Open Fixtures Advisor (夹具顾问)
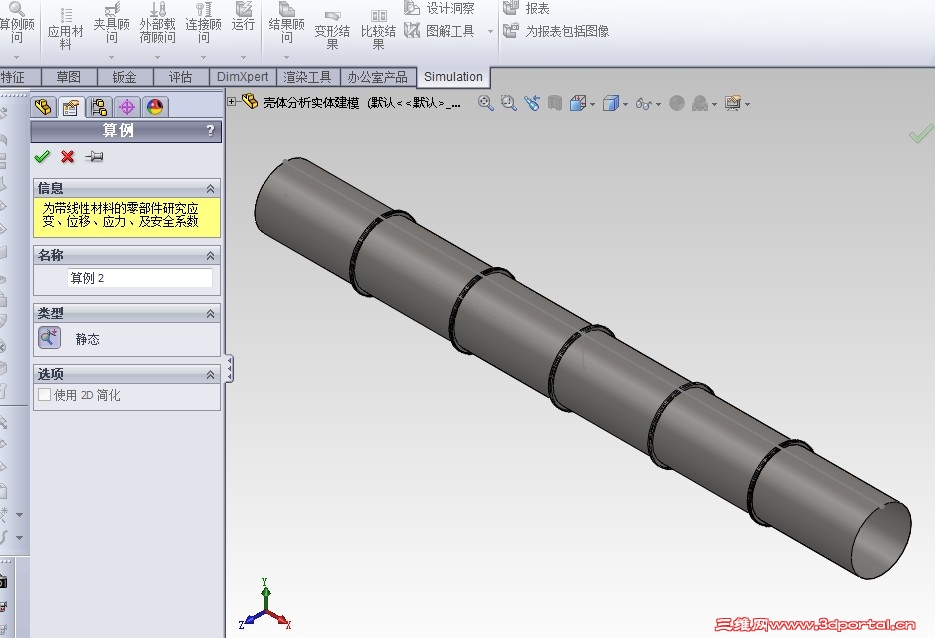 112,23
